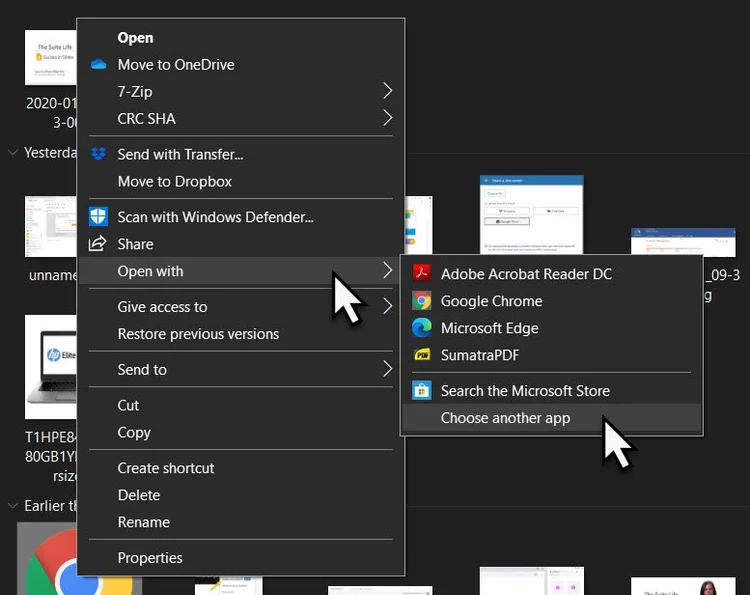The width and height of the screenshot is (750, 595).
Task: Choose Delete from the menu
Action: tap(241, 495)
